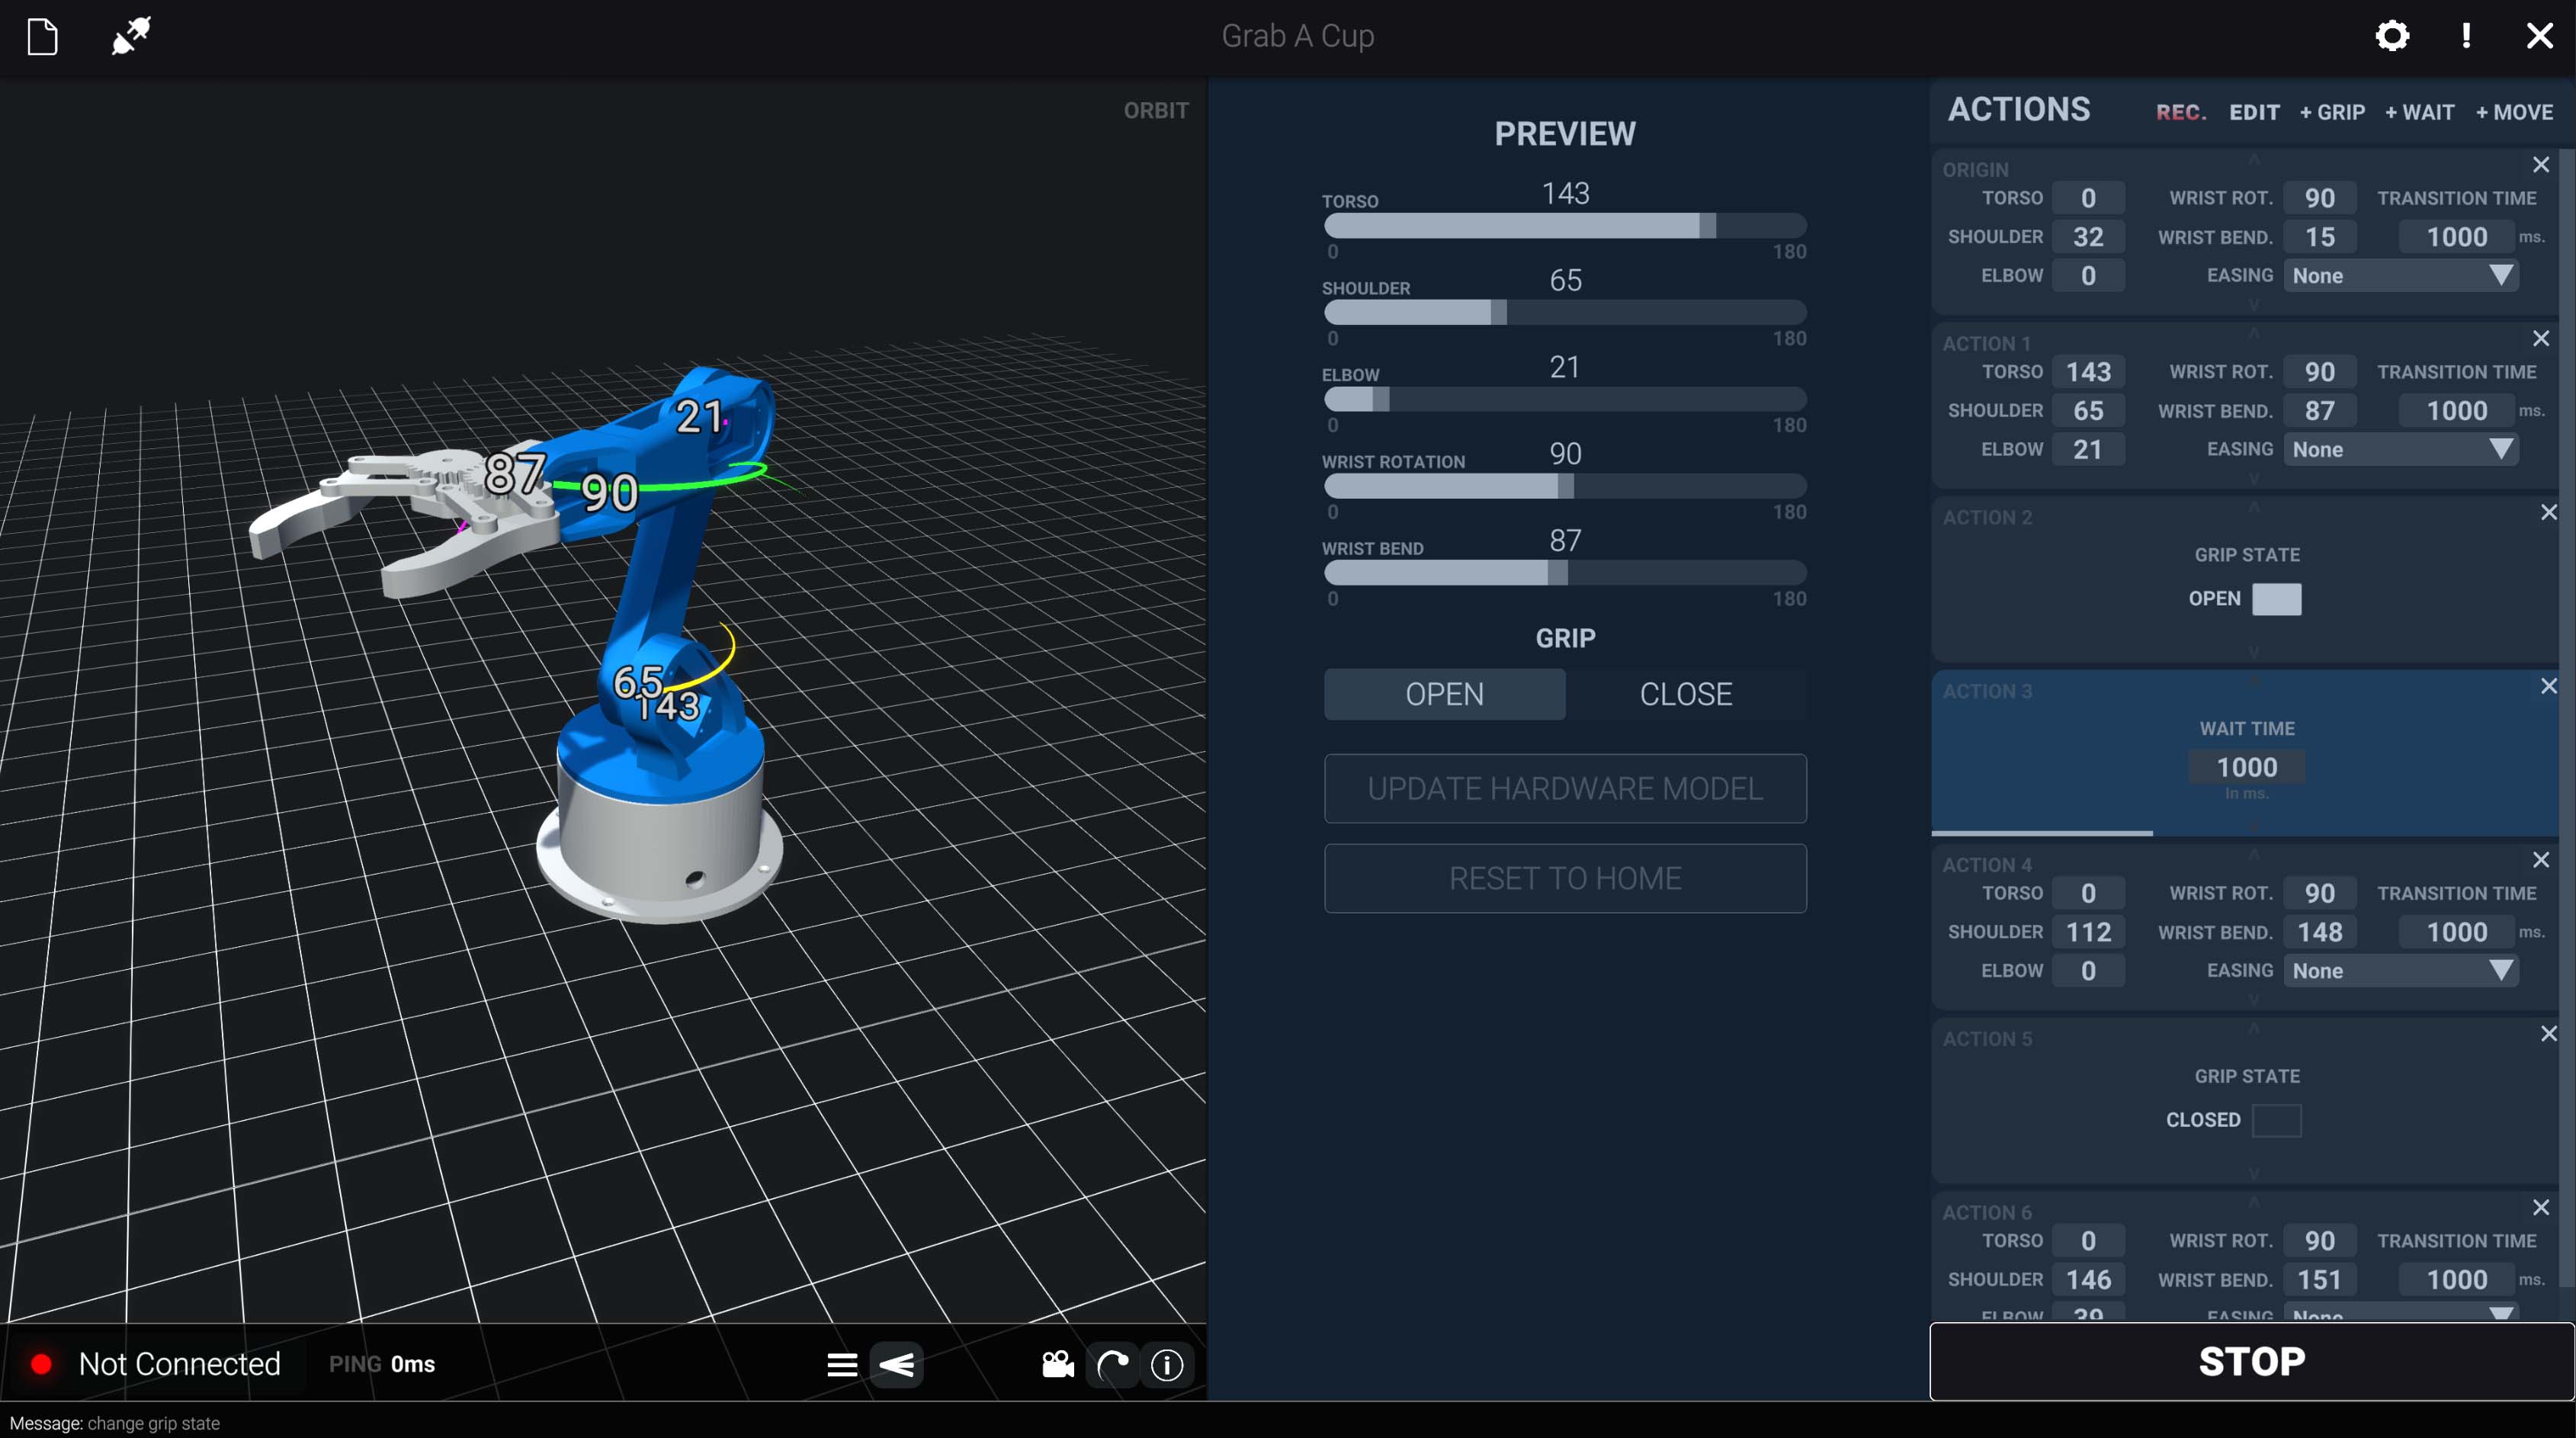Click the Torso slider in the Preview panel
2576x1438 pixels.
(1565, 226)
